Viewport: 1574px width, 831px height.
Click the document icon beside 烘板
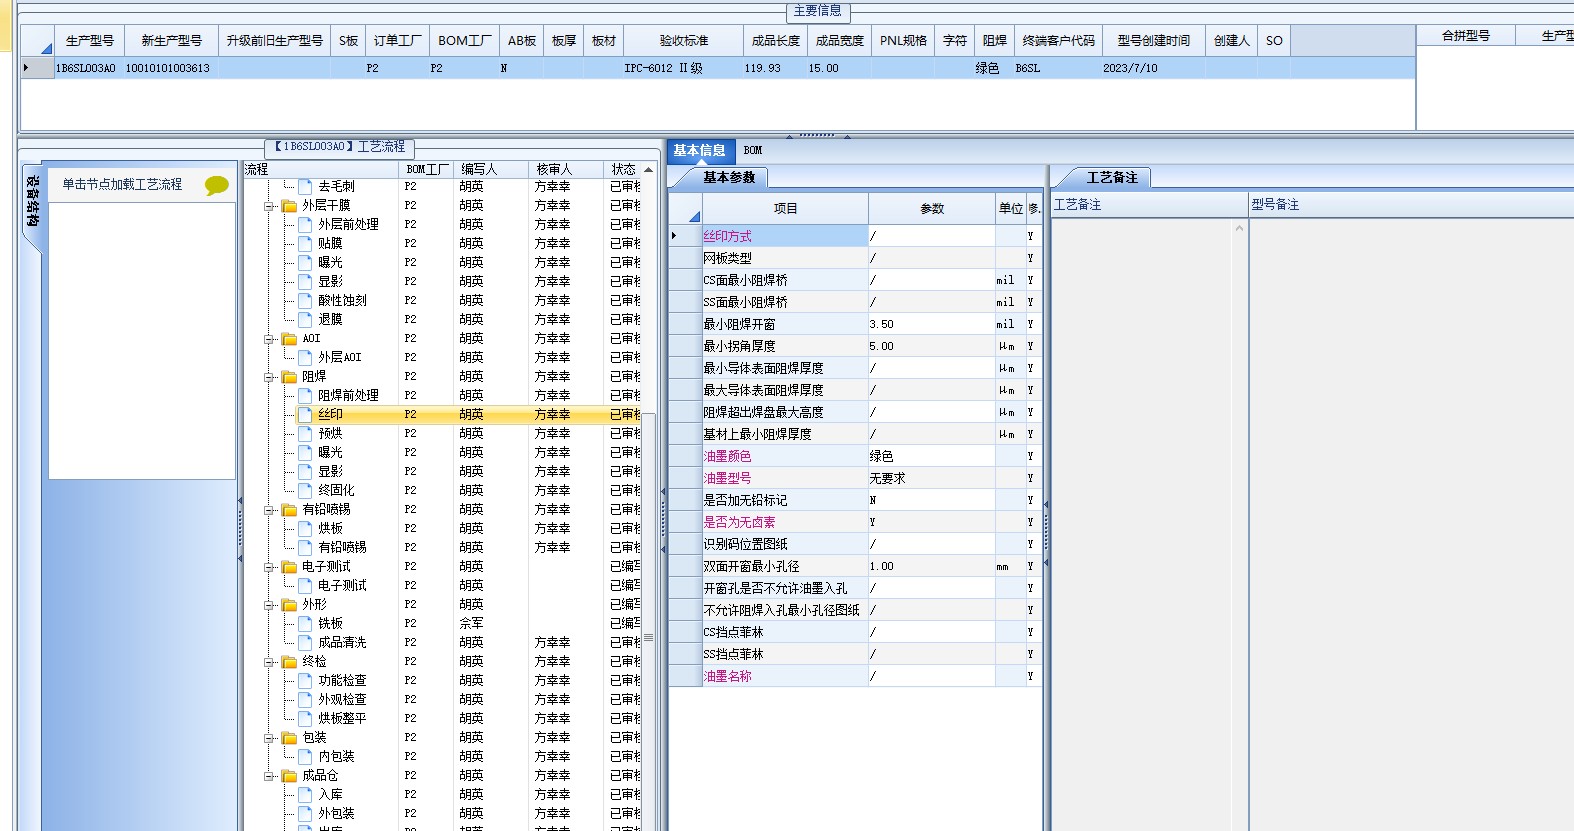coord(305,528)
